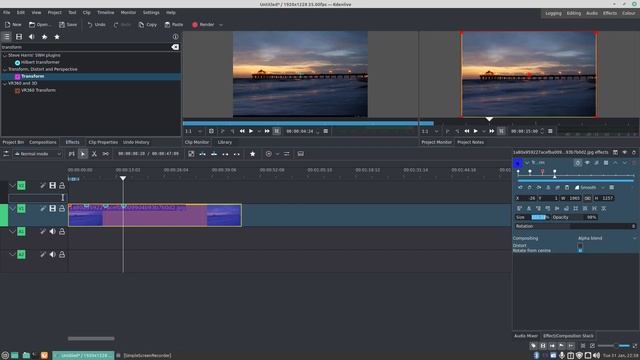Collapse the Transform, Distort and Perspective group
The height and width of the screenshot is (360, 640).
(x=5, y=69)
